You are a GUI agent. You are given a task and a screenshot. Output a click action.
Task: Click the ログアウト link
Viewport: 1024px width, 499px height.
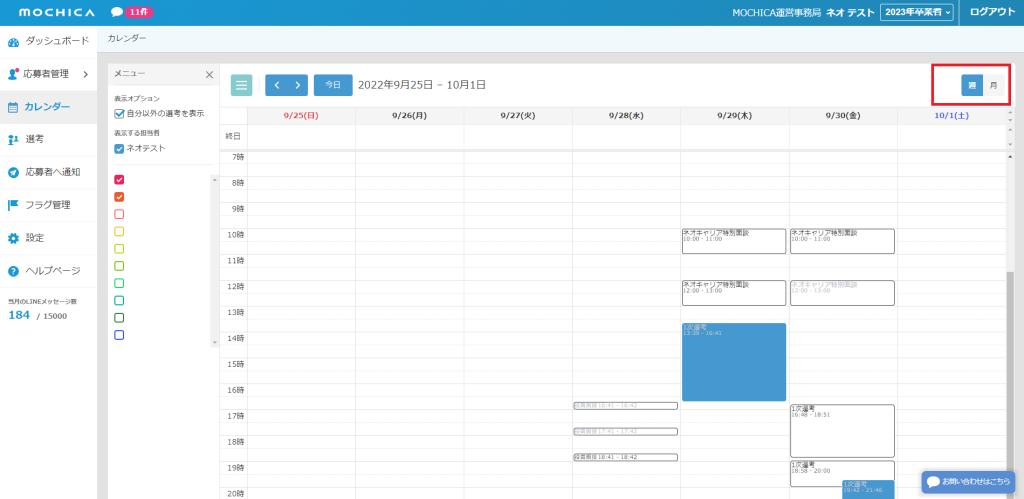992,12
